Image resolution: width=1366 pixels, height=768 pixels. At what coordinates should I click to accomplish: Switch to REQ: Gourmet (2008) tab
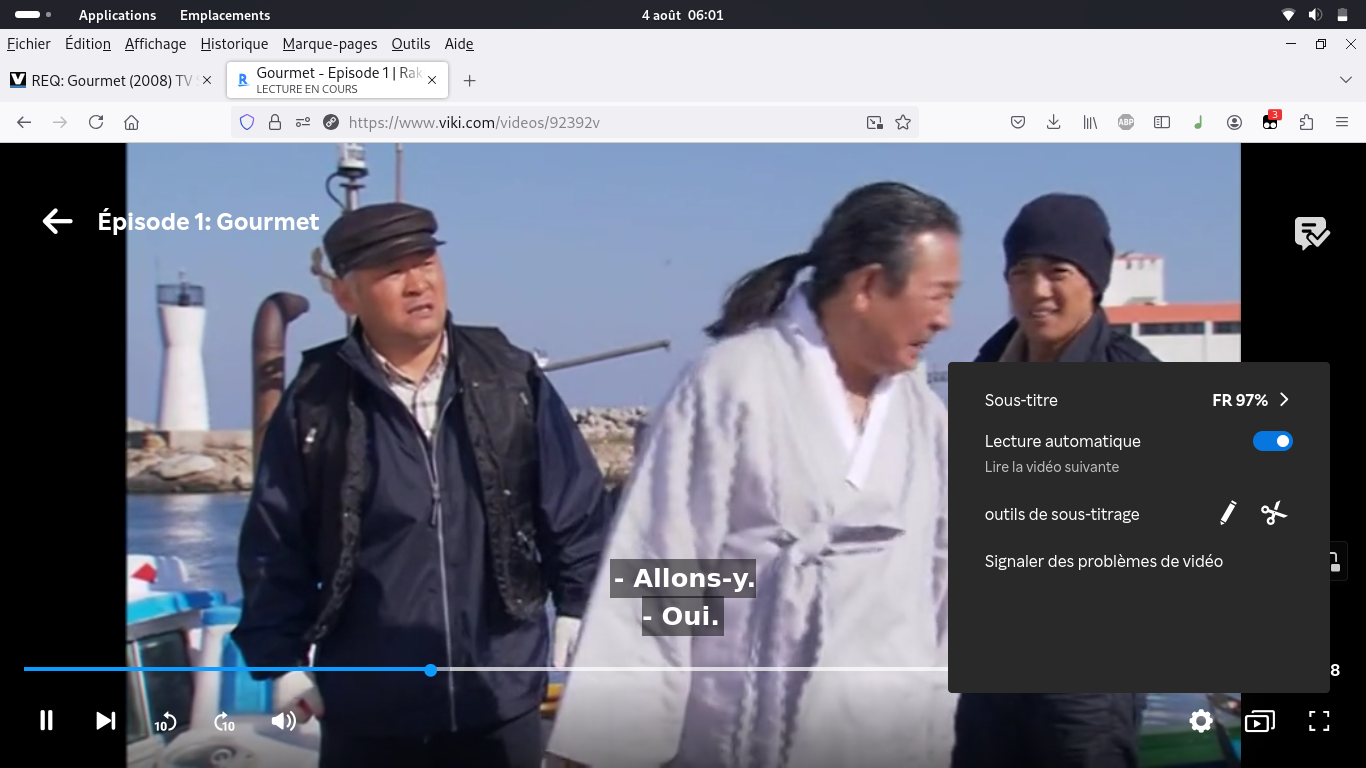click(111, 80)
